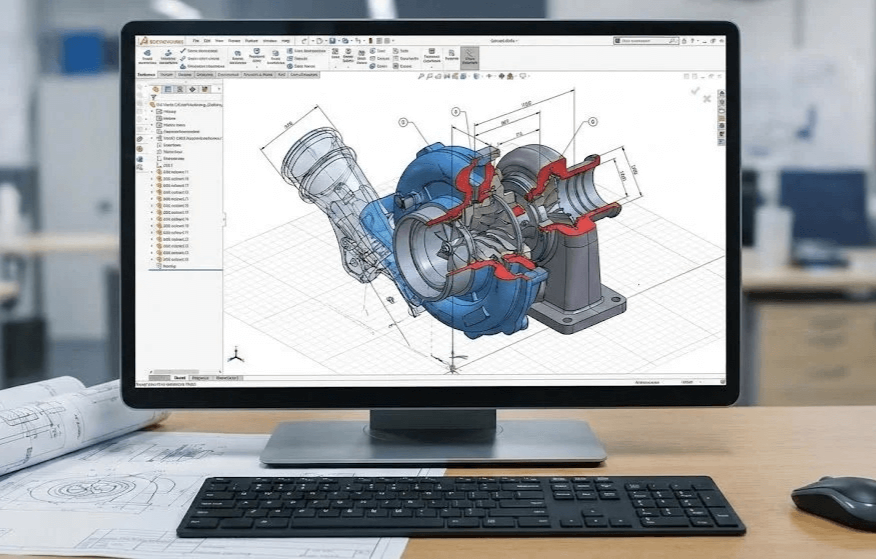Select the balloon annotation above blue housing
876x559 pixels.
(x=403, y=122)
